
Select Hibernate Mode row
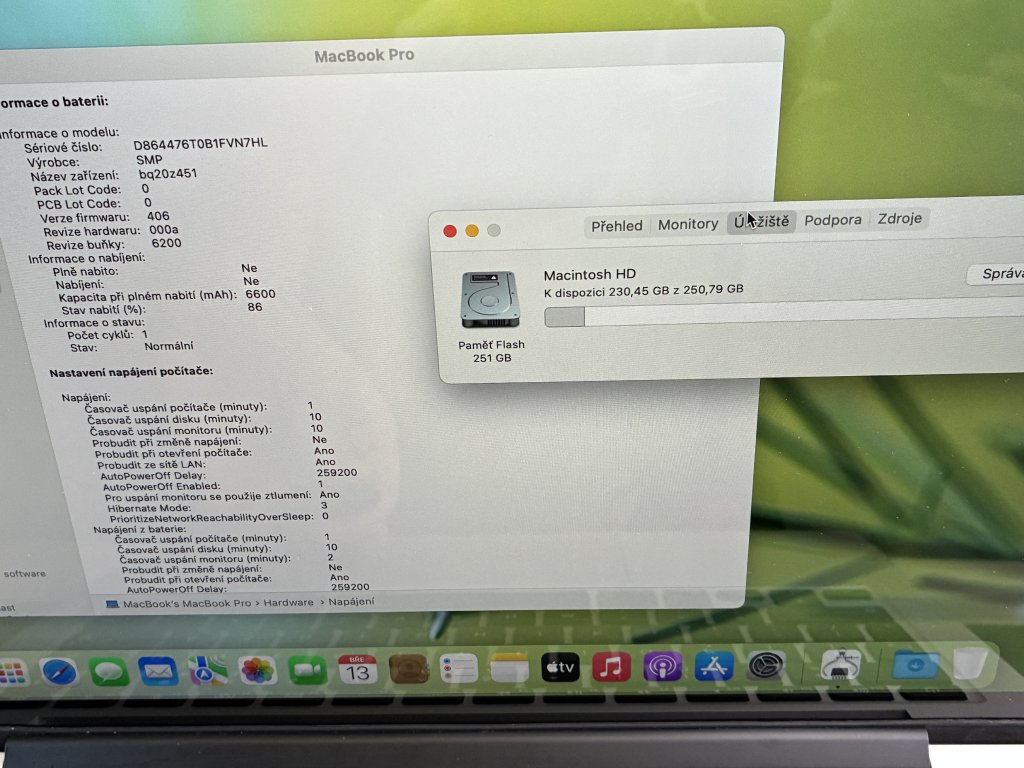click(217, 507)
